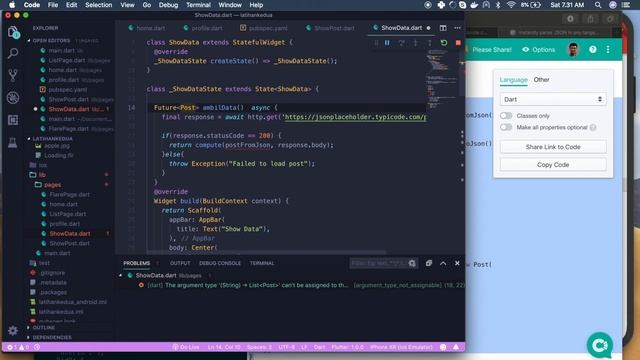This screenshot has width=640, height=360.
Task: Open editor More Actions ellipsis
Action: [457, 28]
